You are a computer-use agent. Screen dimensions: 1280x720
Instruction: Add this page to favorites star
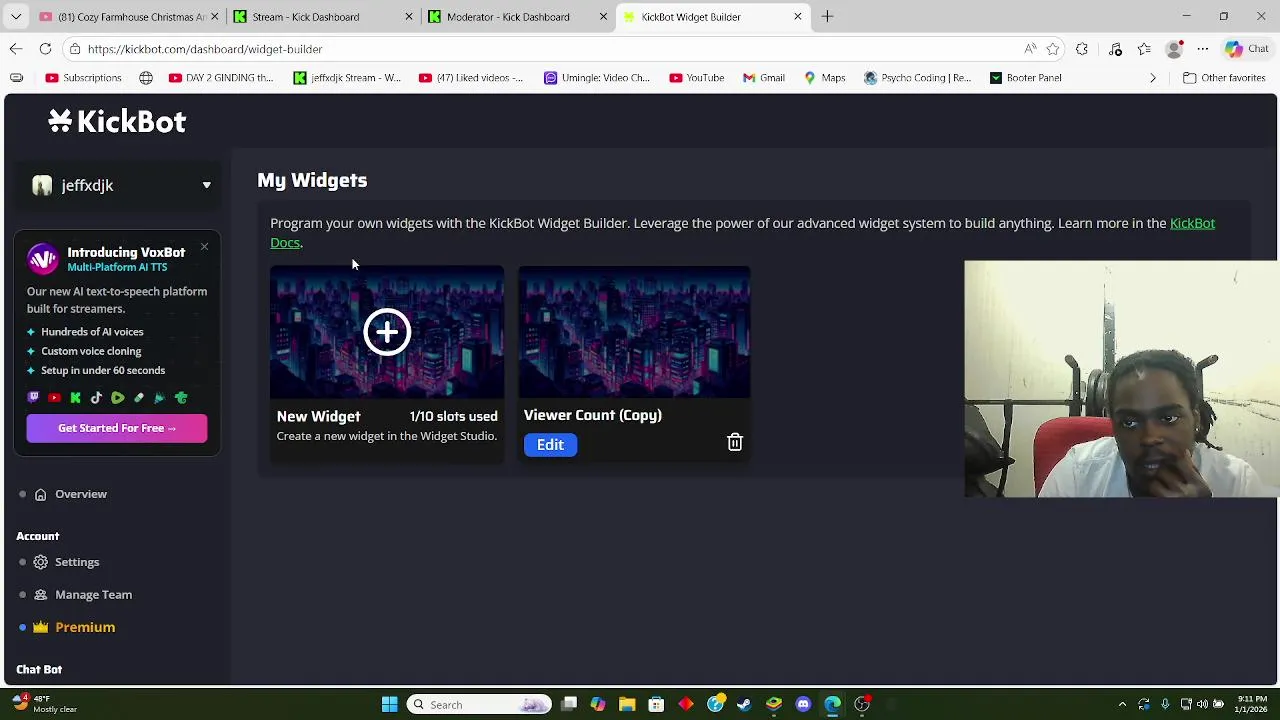click(x=1053, y=49)
